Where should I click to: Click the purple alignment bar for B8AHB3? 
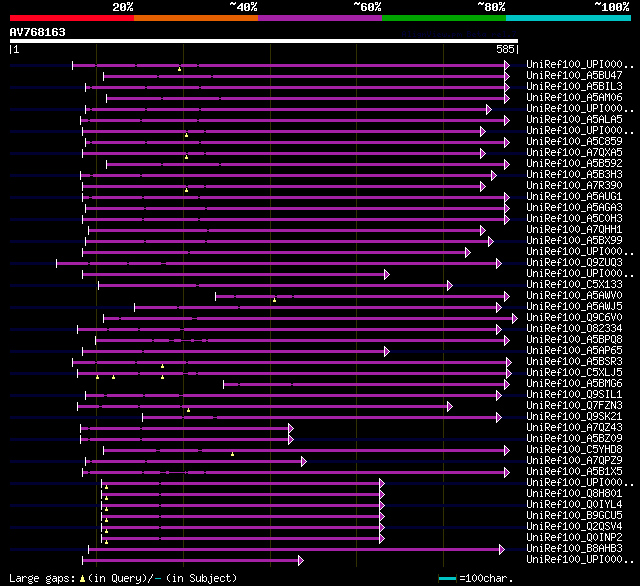coord(295,550)
